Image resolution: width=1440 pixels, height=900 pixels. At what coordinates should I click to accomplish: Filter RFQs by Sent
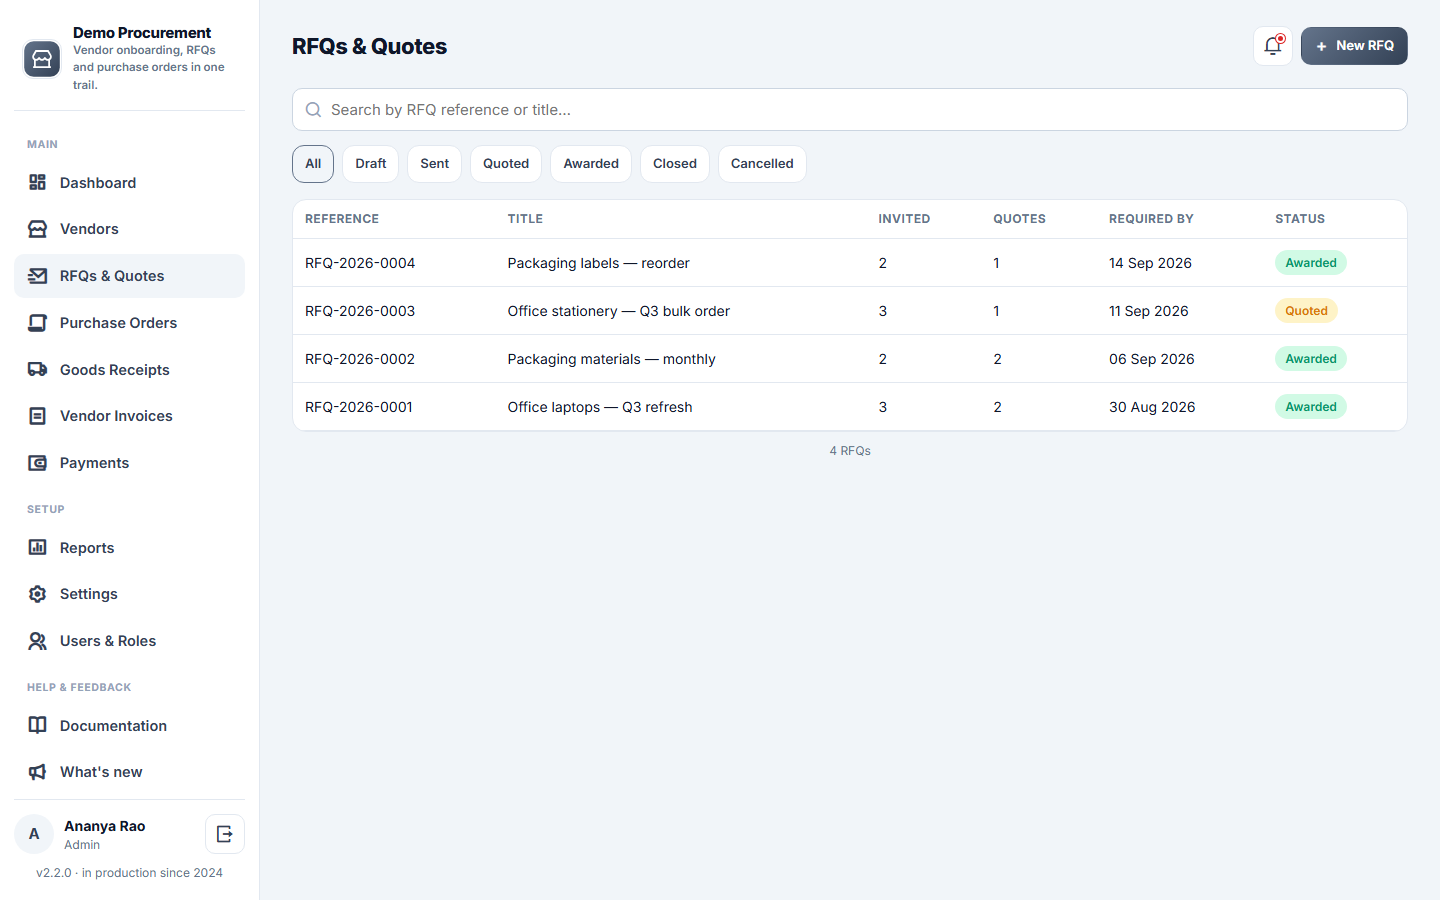click(435, 164)
